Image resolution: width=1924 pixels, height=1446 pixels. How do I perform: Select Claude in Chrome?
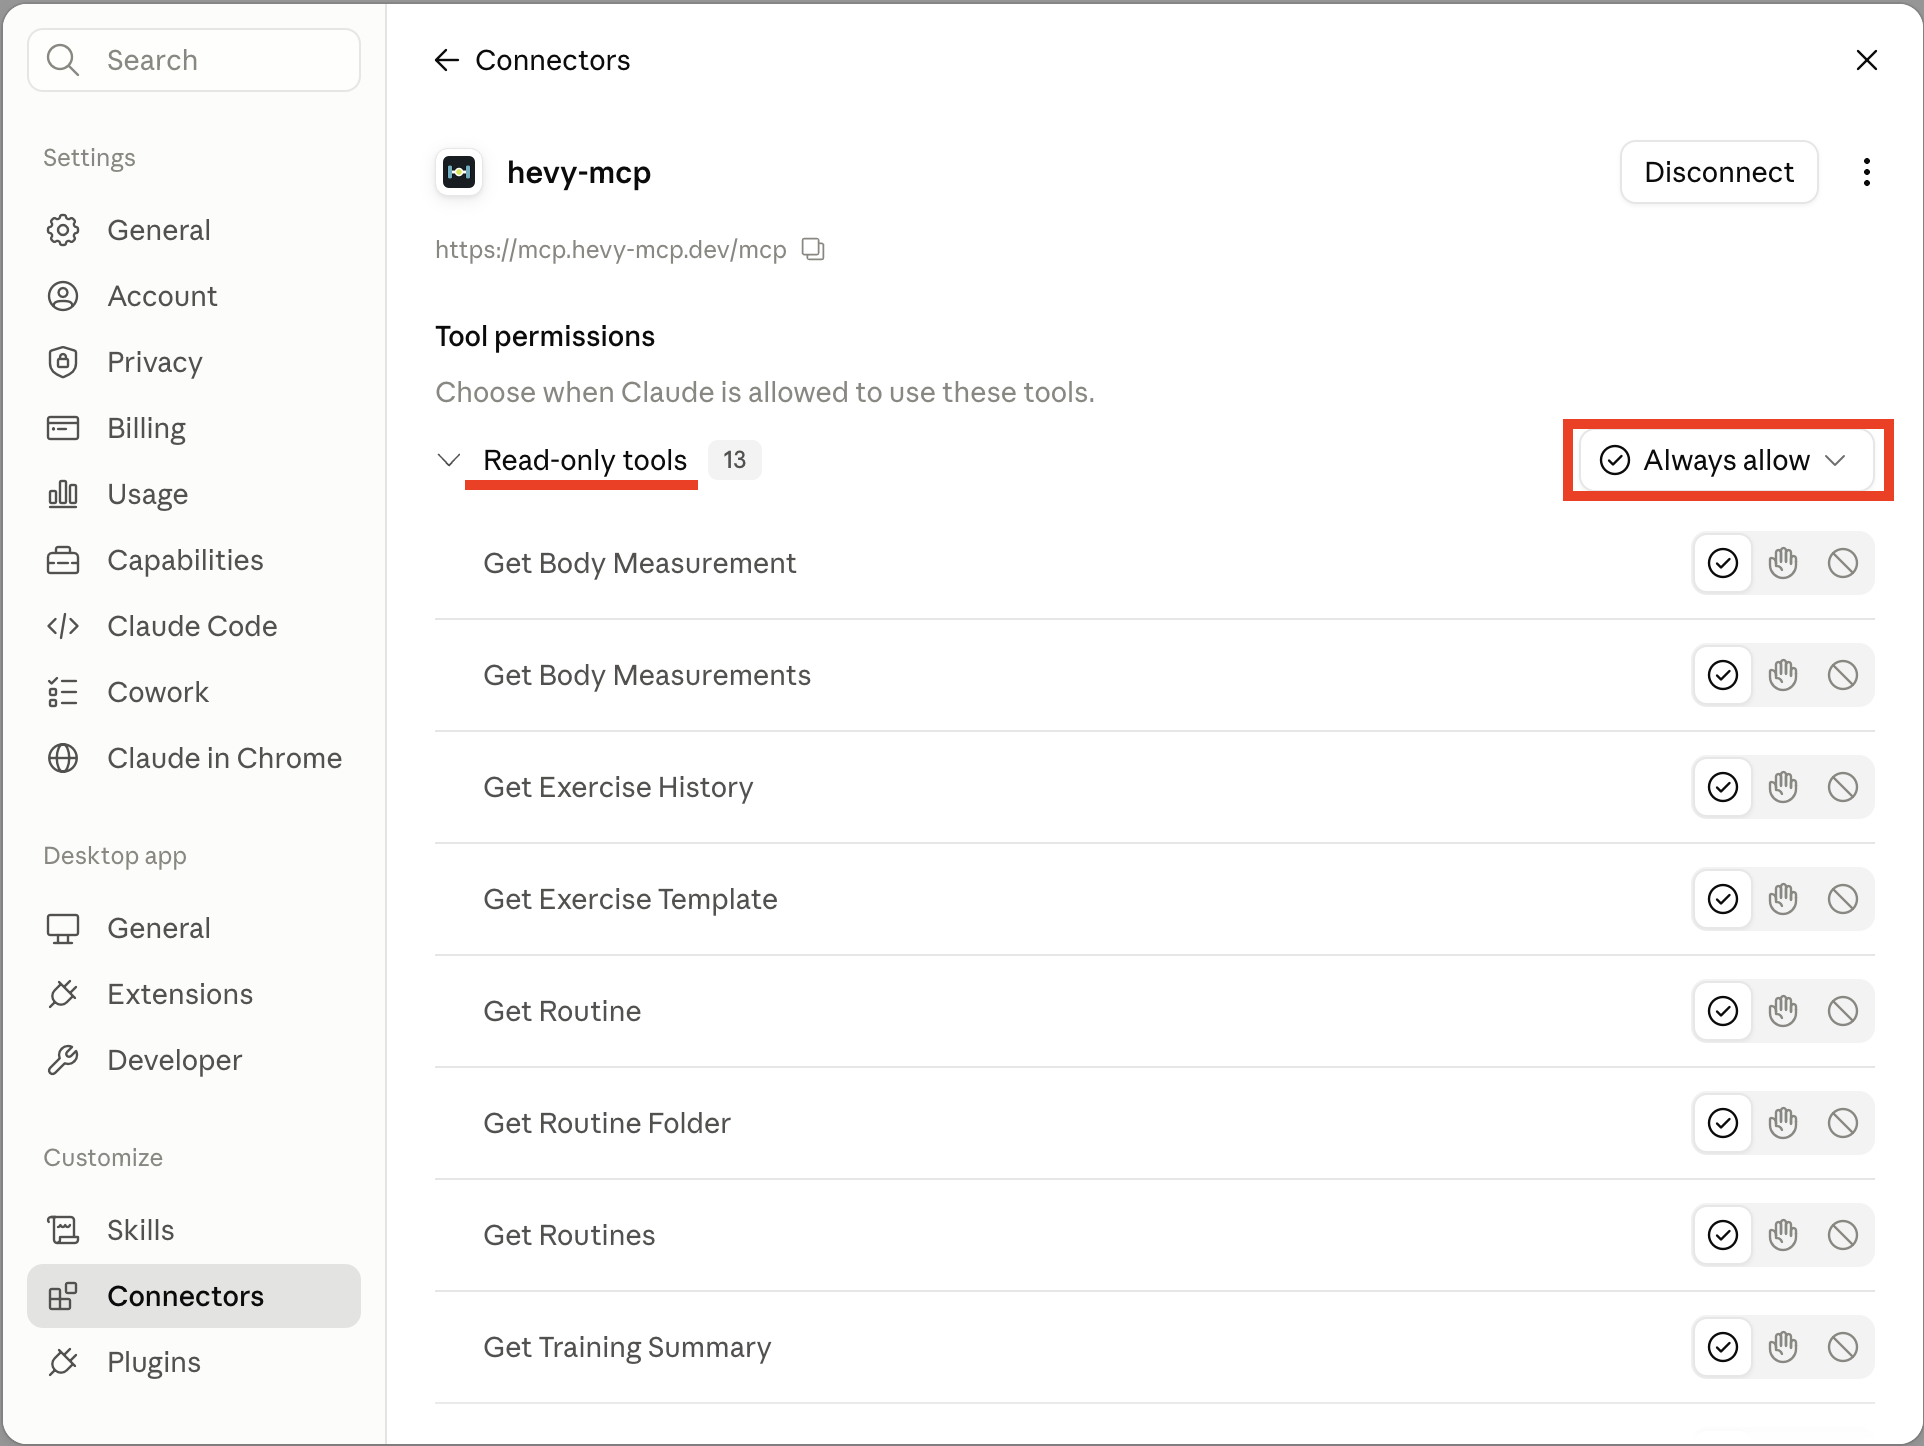coord(194,758)
